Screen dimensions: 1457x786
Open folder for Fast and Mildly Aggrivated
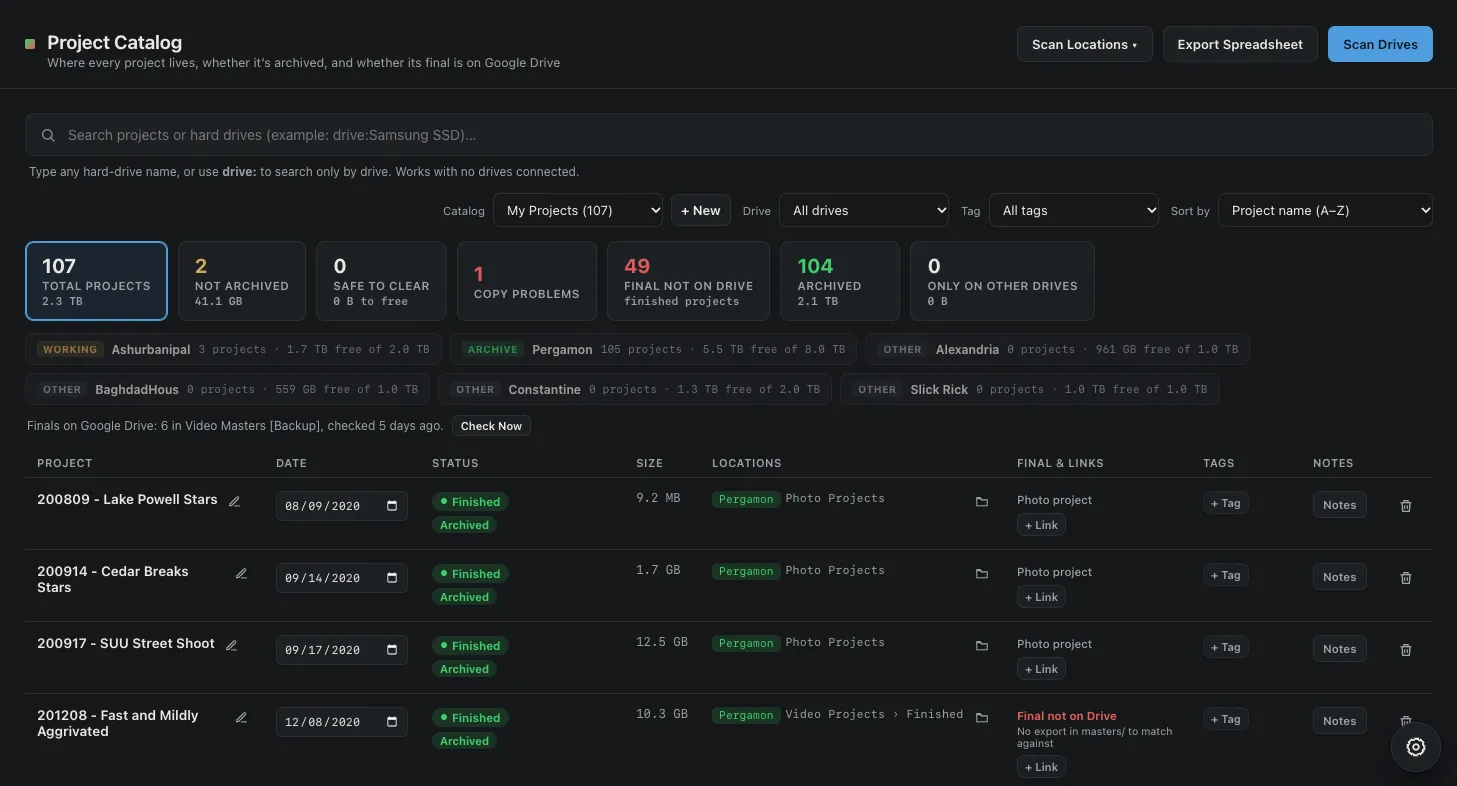click(982, 718)
